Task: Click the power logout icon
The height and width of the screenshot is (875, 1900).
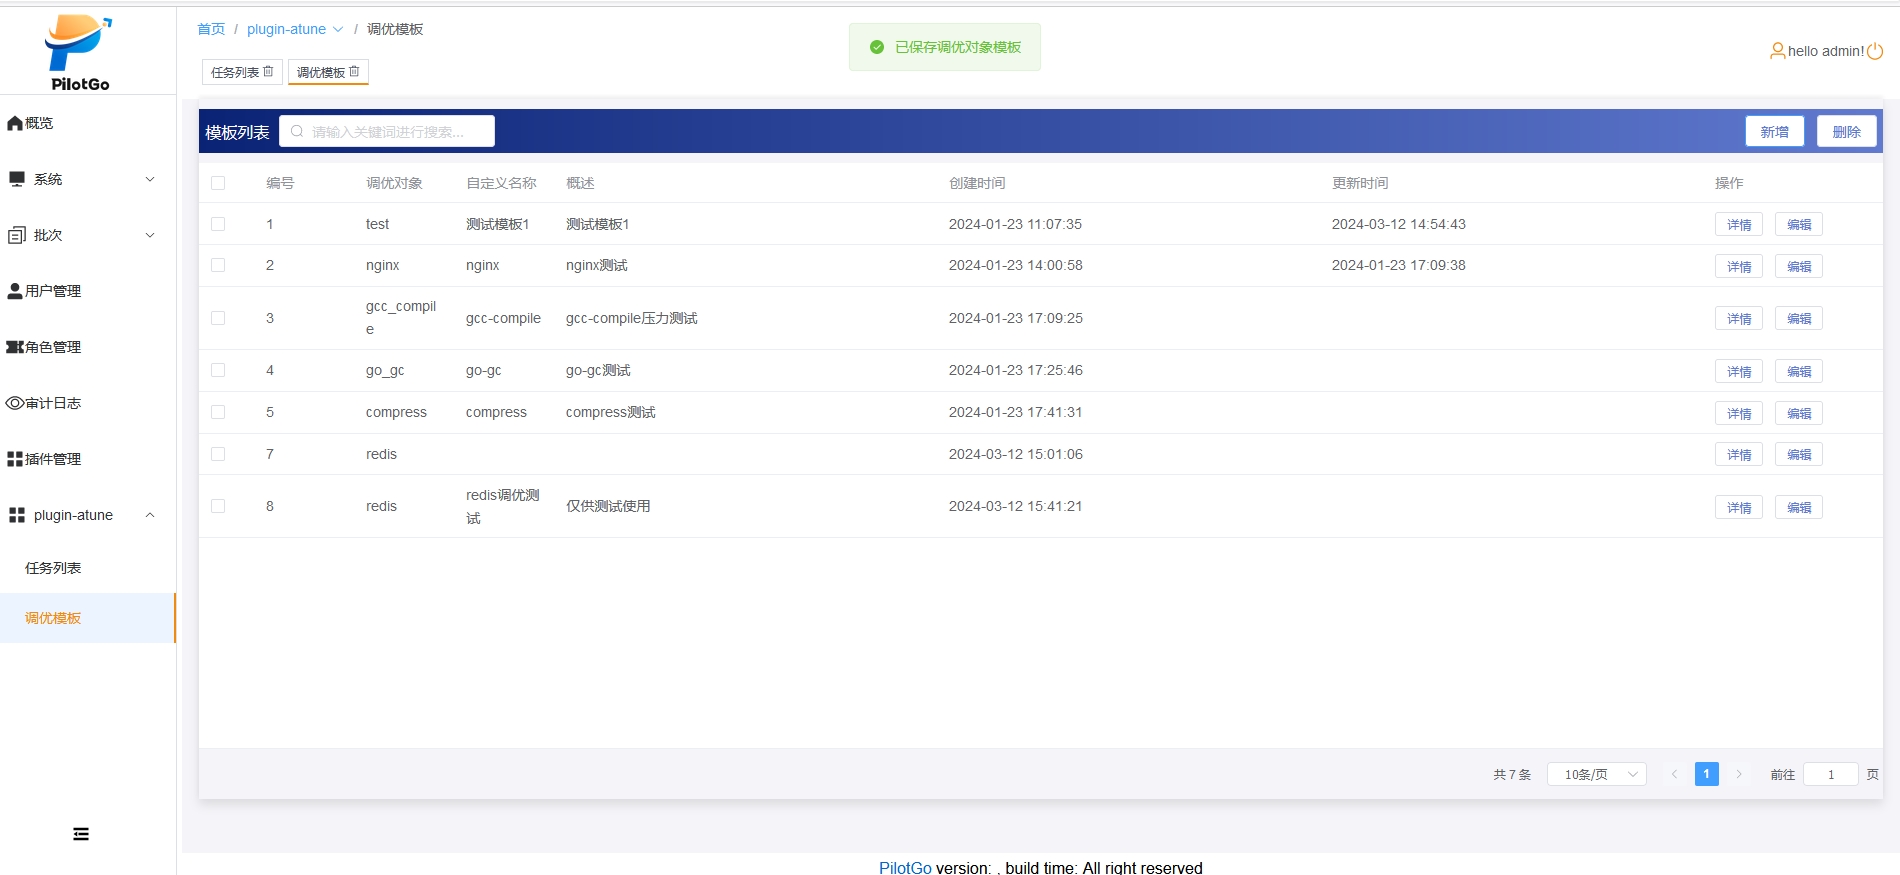Action: [x=1875, y=51]
